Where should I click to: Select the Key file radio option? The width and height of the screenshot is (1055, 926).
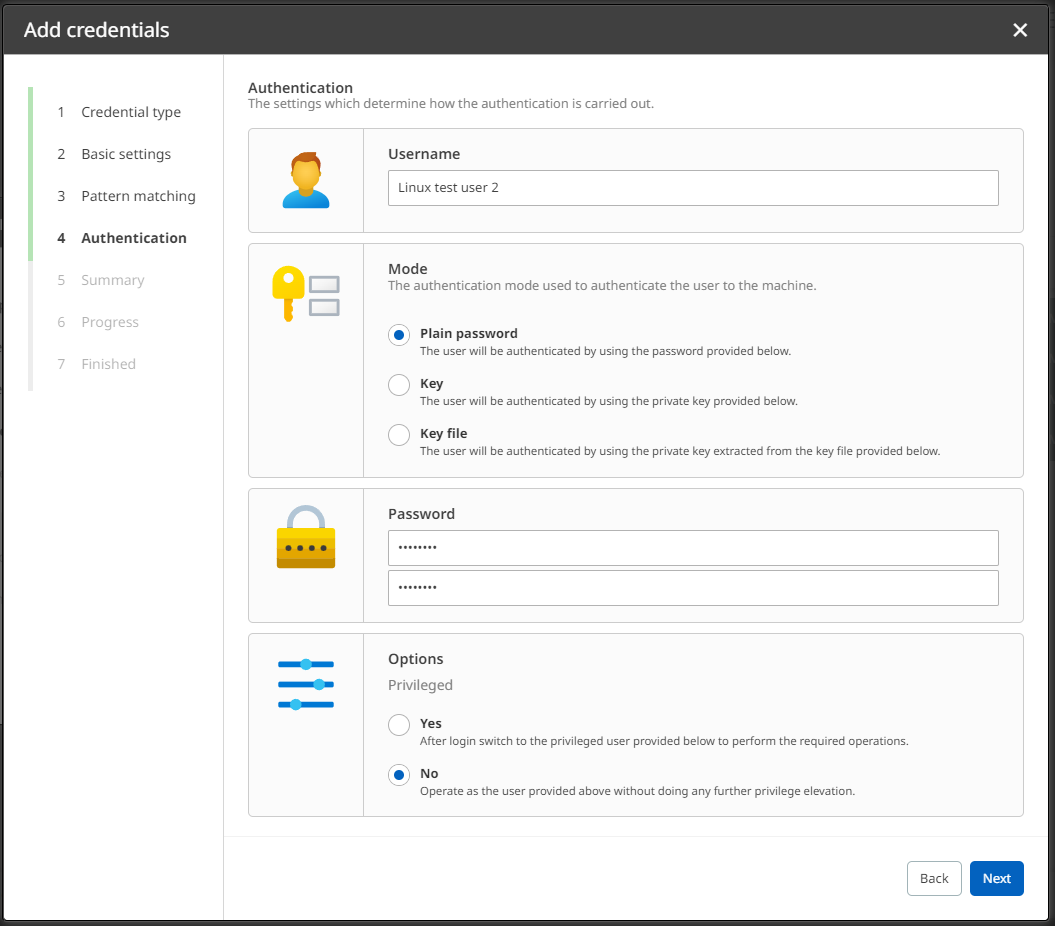tap(399, 435)
